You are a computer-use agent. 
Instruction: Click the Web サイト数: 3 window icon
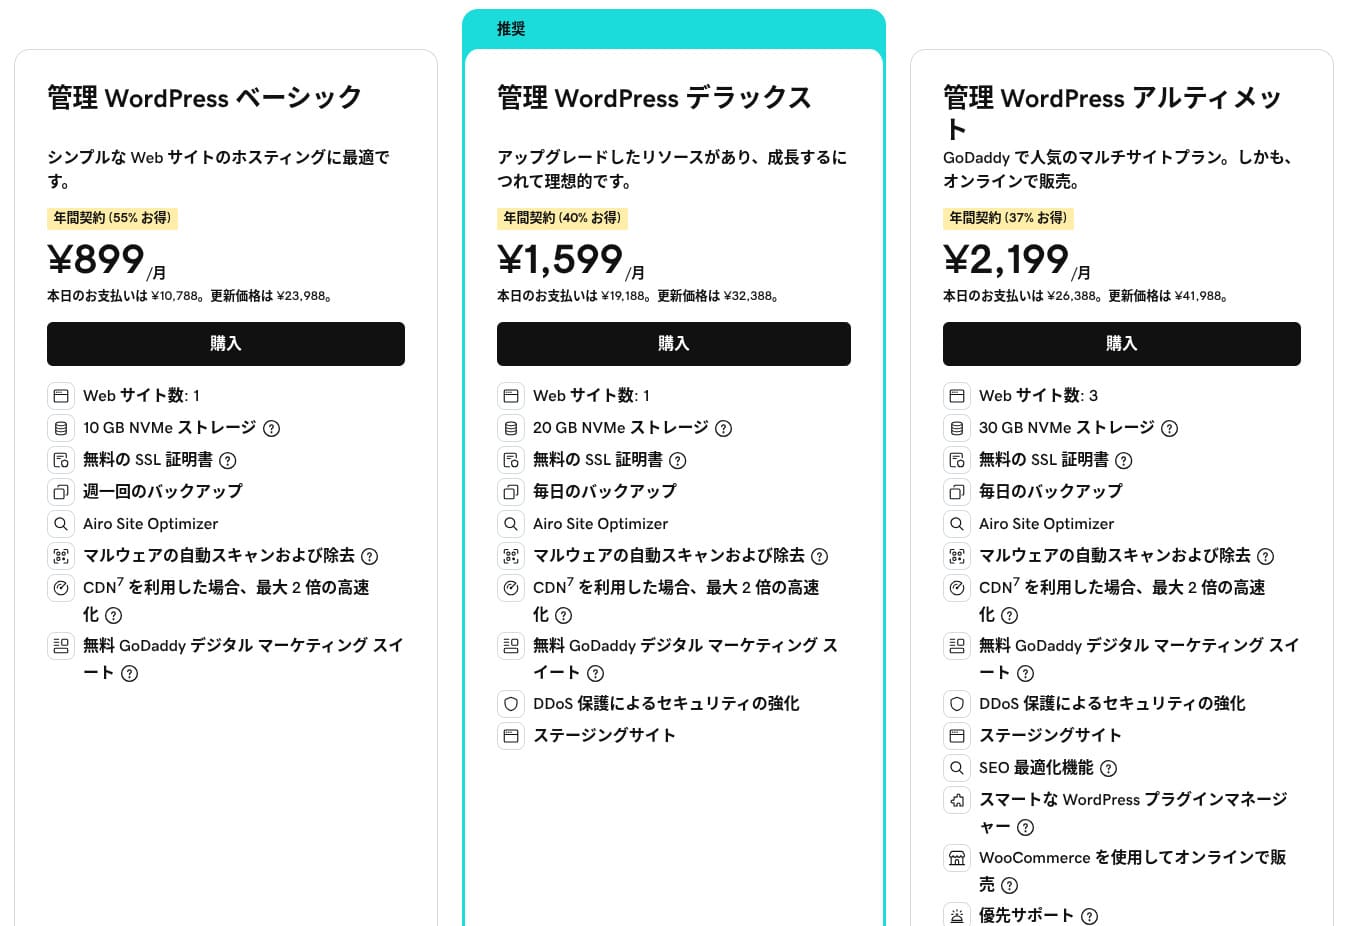pos(957,396)
